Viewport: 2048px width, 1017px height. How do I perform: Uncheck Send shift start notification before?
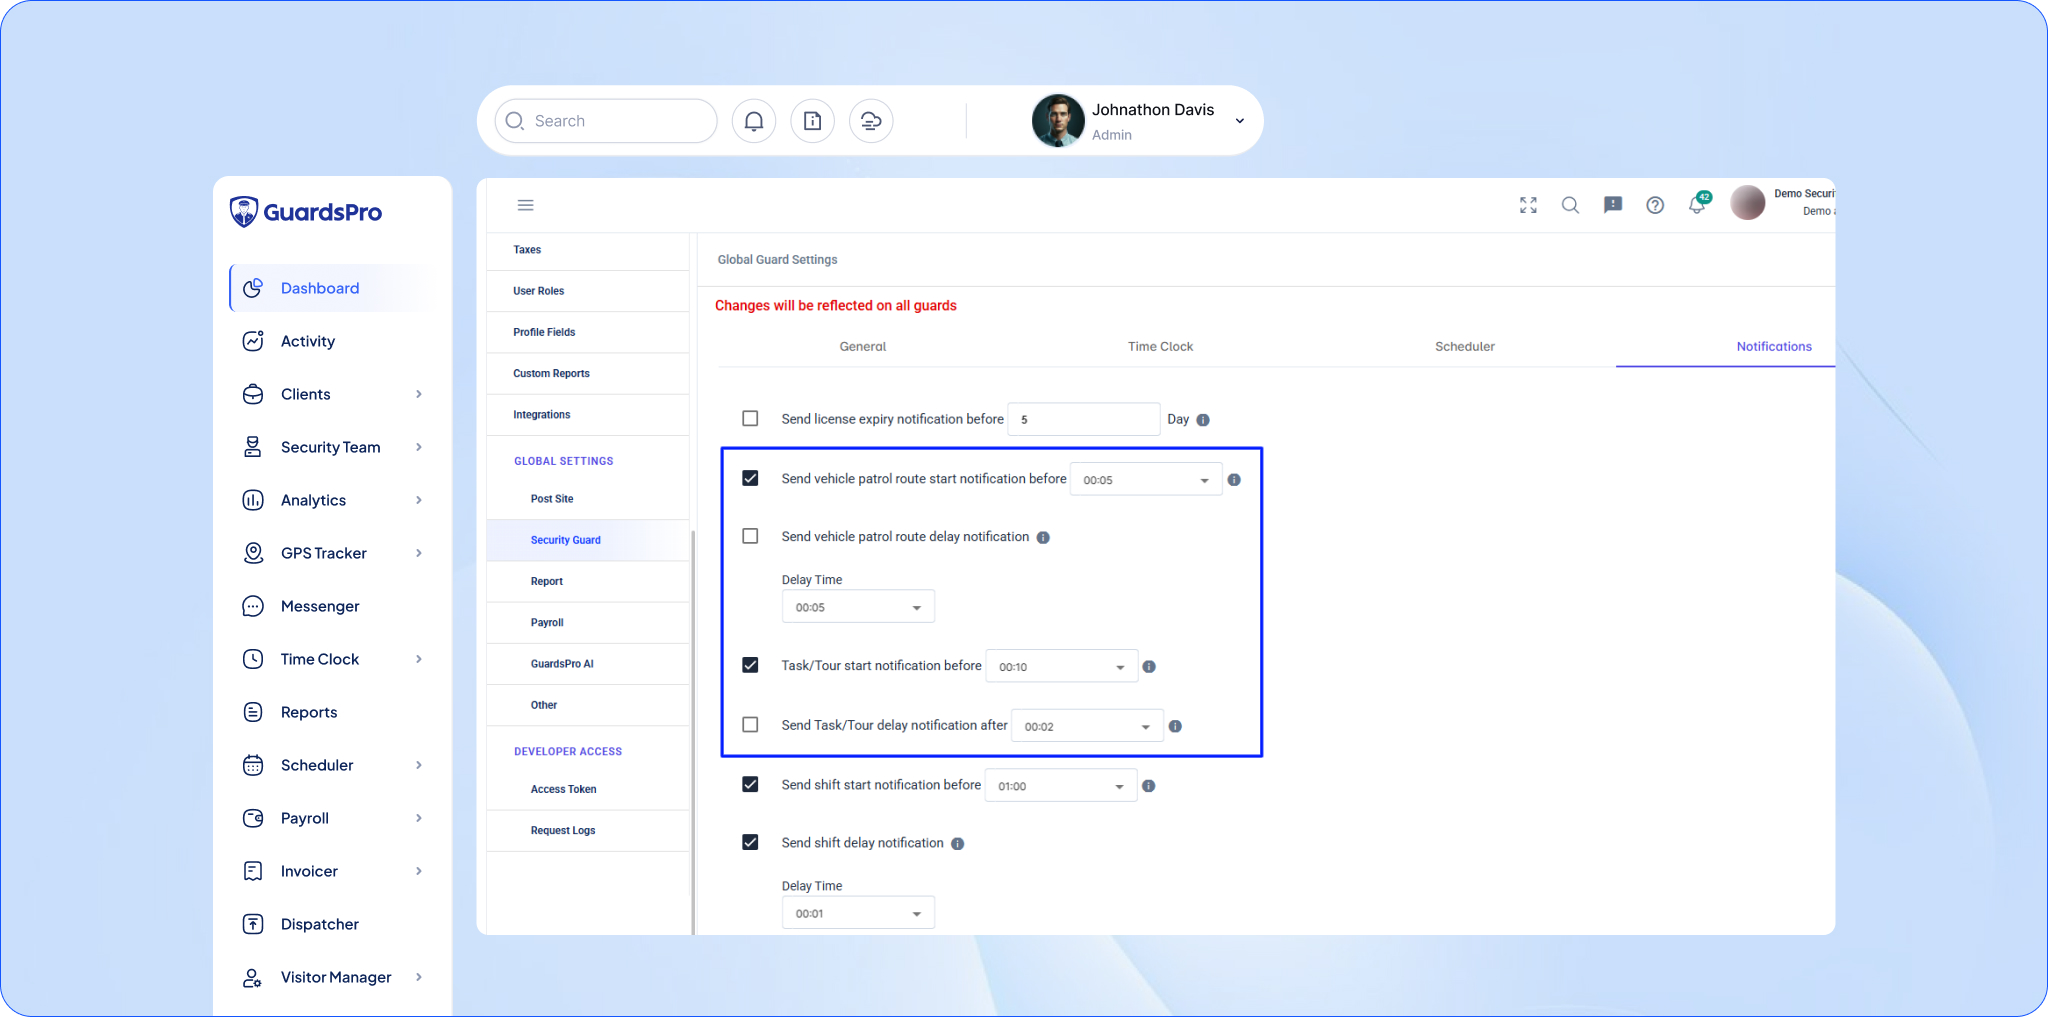pos(750,784)
